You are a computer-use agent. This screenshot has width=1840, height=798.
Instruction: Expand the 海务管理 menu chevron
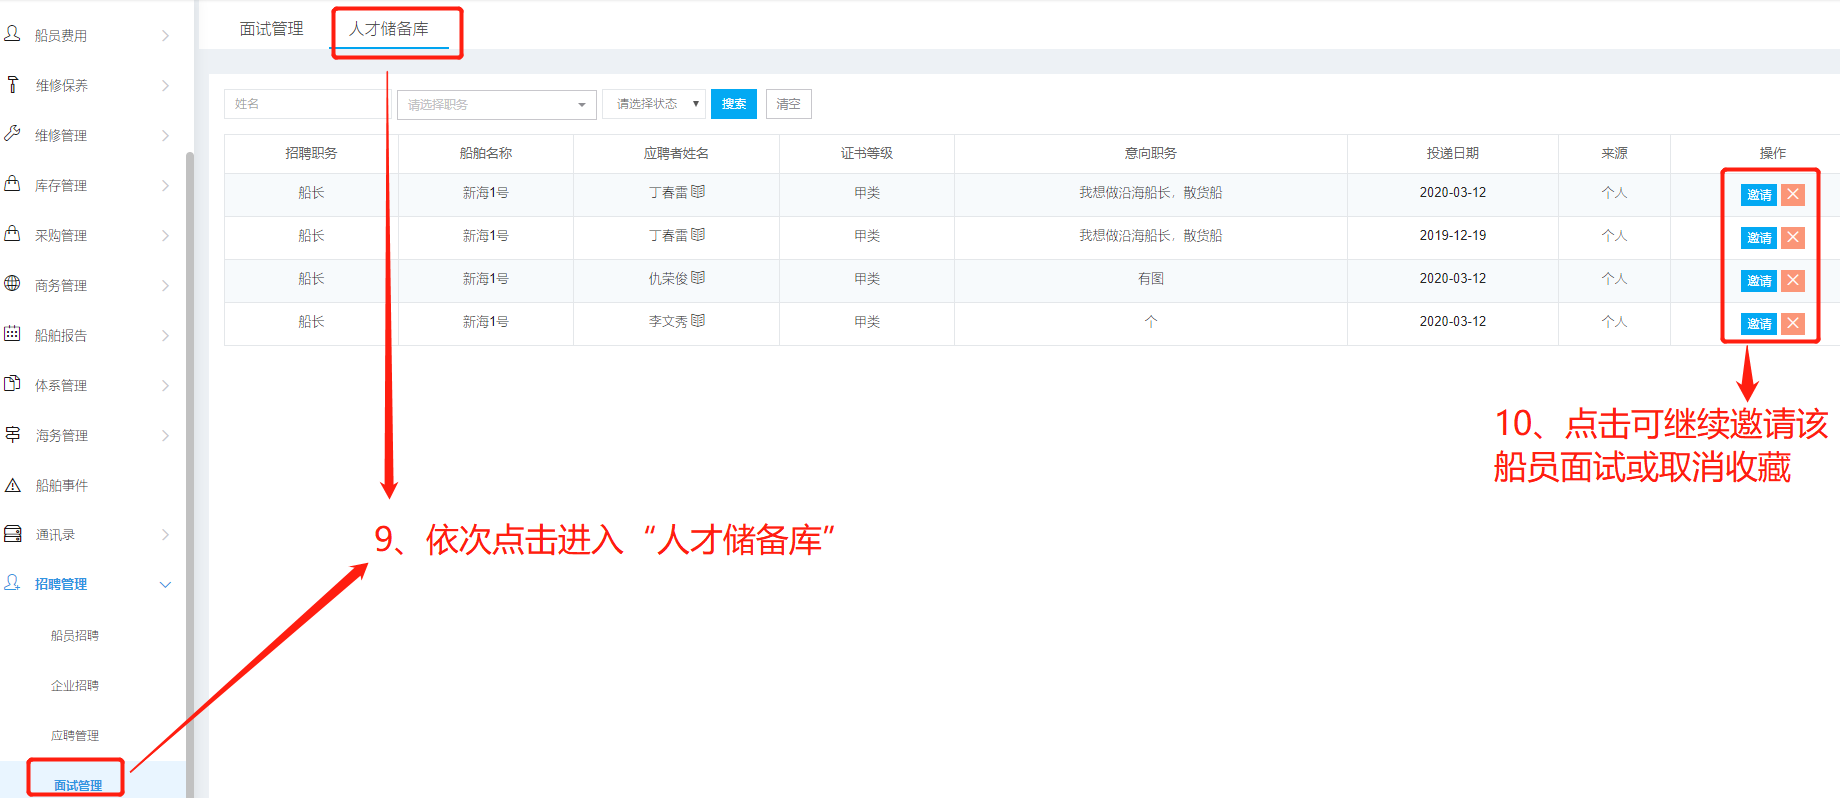(166, 435)
